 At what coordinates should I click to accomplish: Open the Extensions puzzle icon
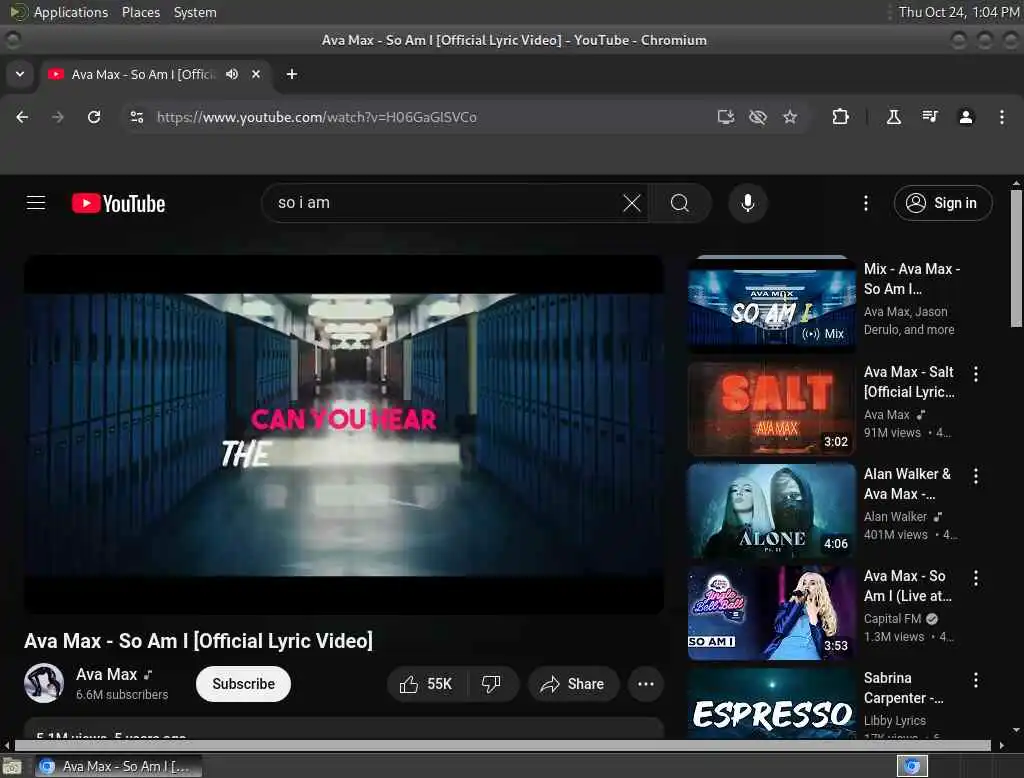click(x=840, y=117)
